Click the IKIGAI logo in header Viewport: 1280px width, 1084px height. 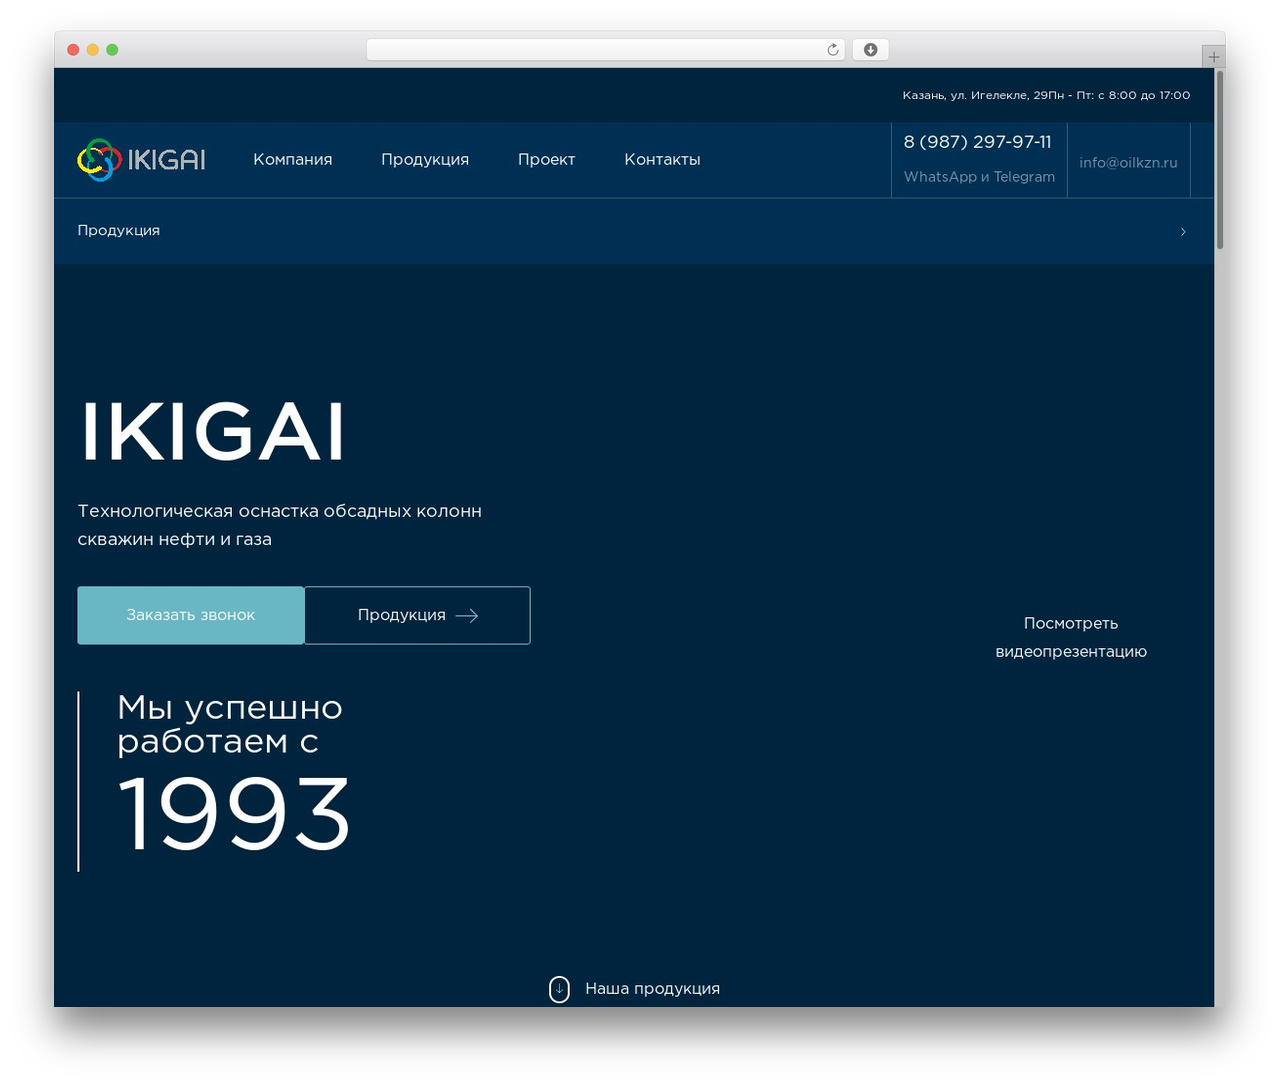[x=141, y=160]
